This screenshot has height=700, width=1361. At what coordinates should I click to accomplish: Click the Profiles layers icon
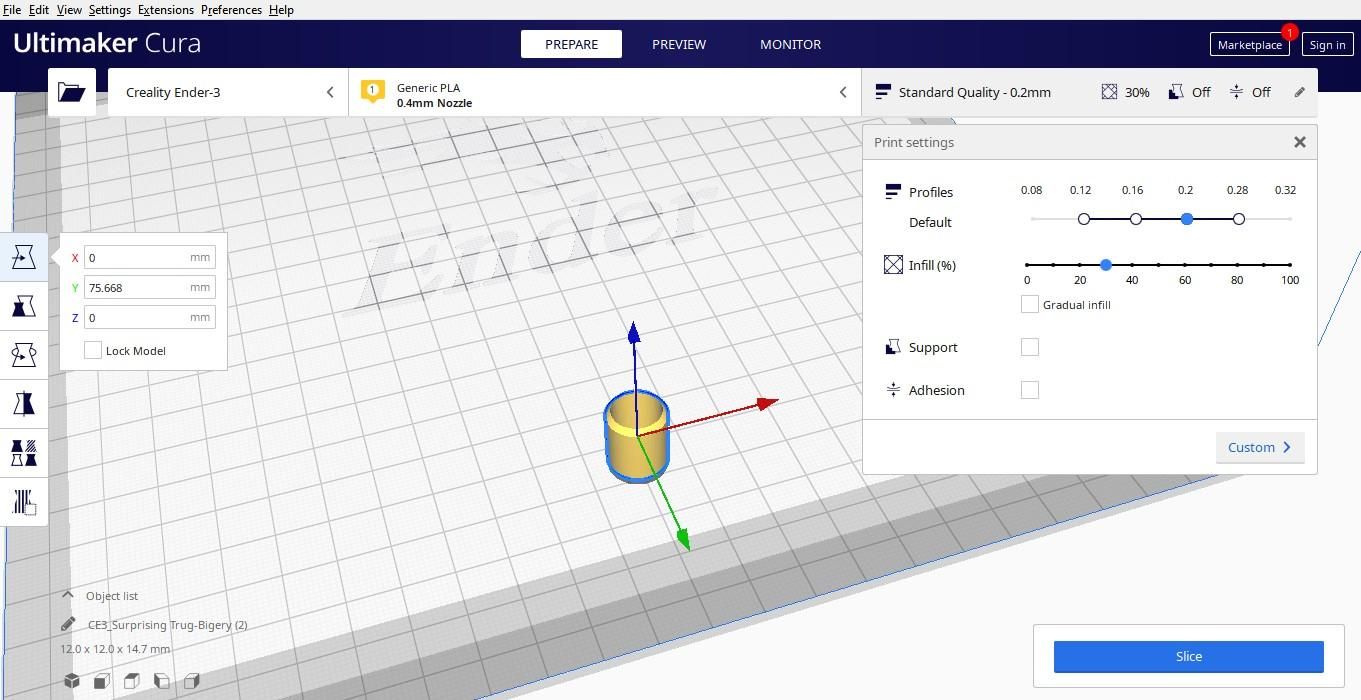[893, 192]
